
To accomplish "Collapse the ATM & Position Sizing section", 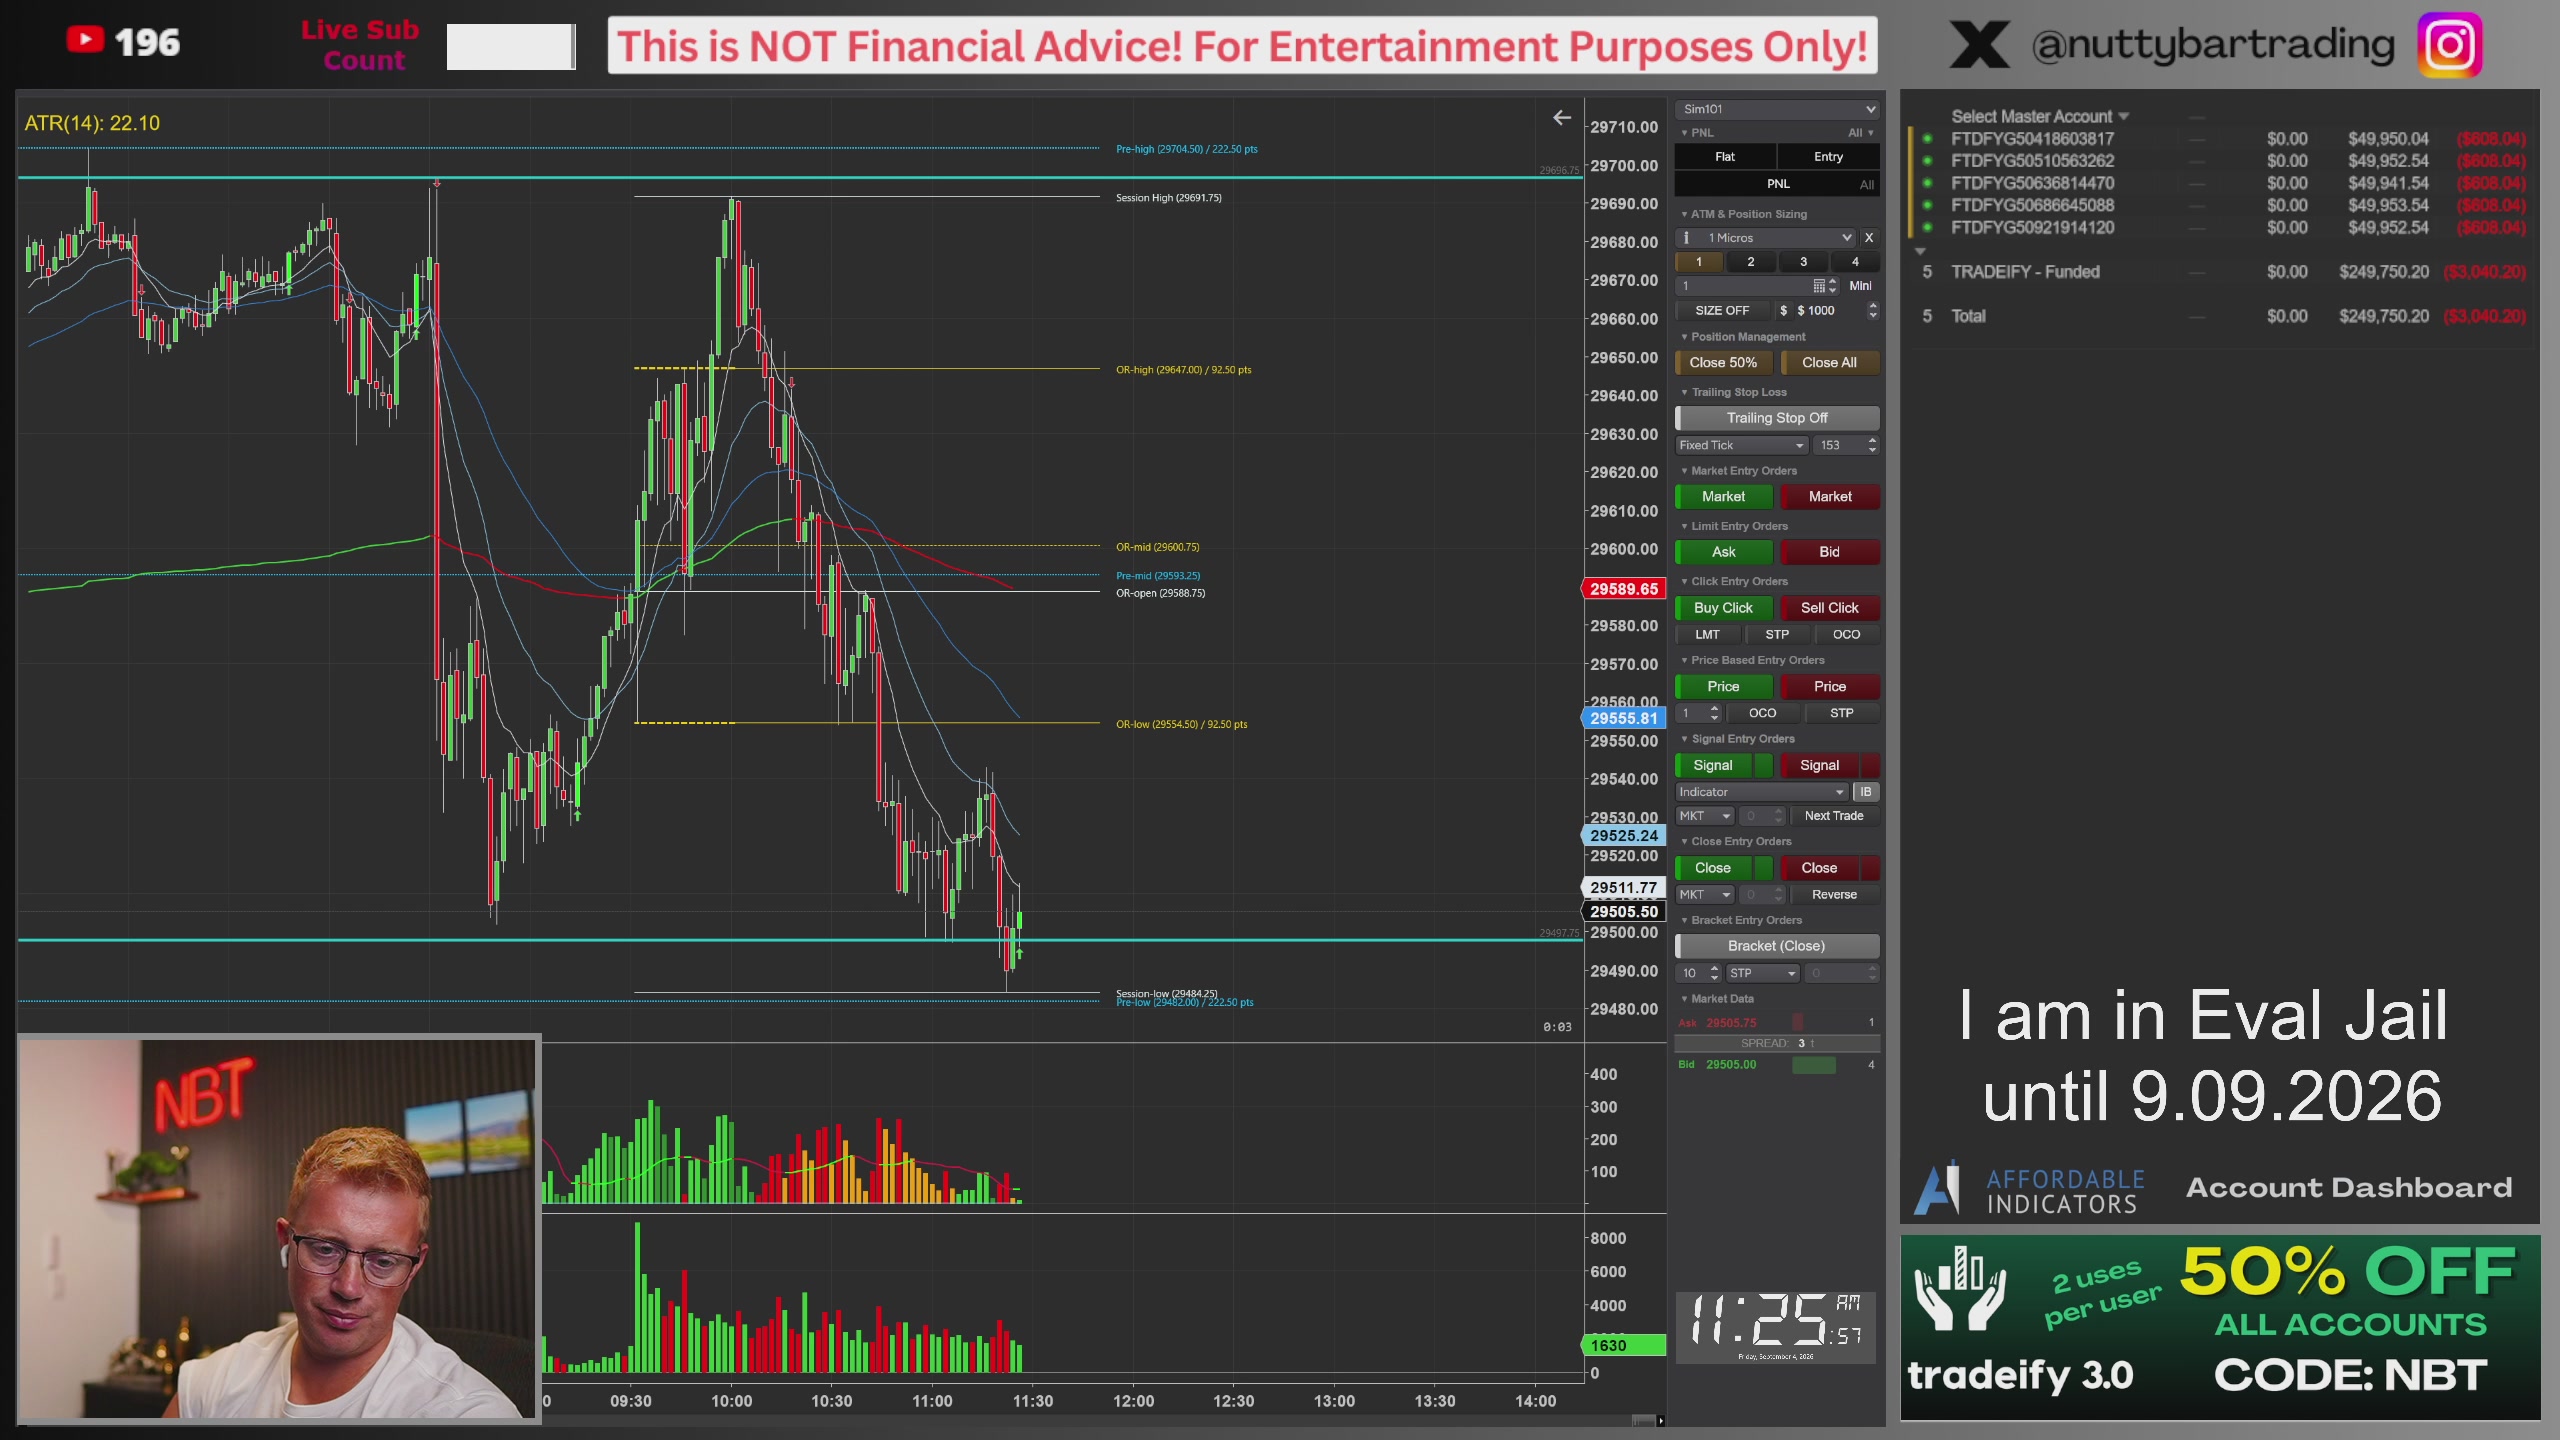I will pyautogui.click(x=1745, y=214).
